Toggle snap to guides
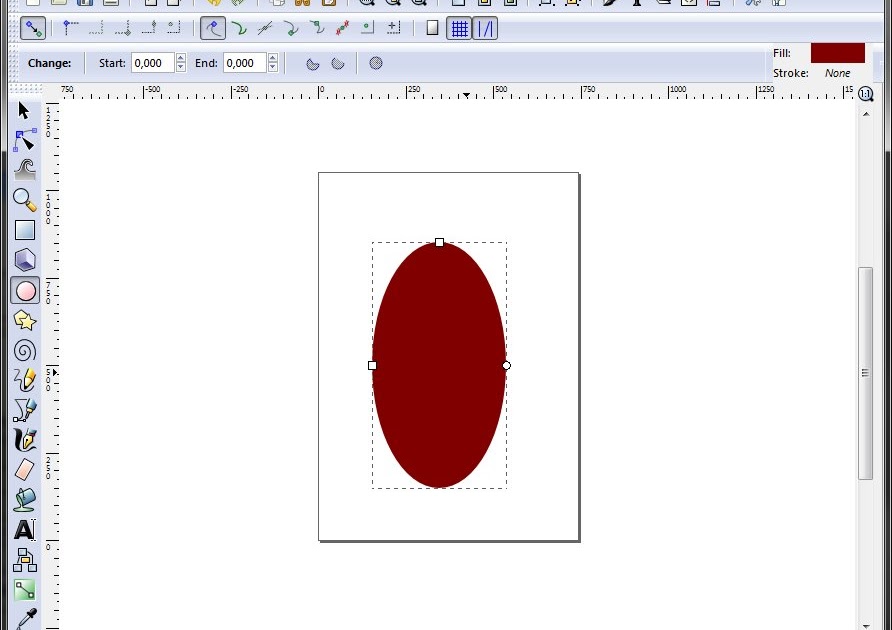 click(485, 28)
